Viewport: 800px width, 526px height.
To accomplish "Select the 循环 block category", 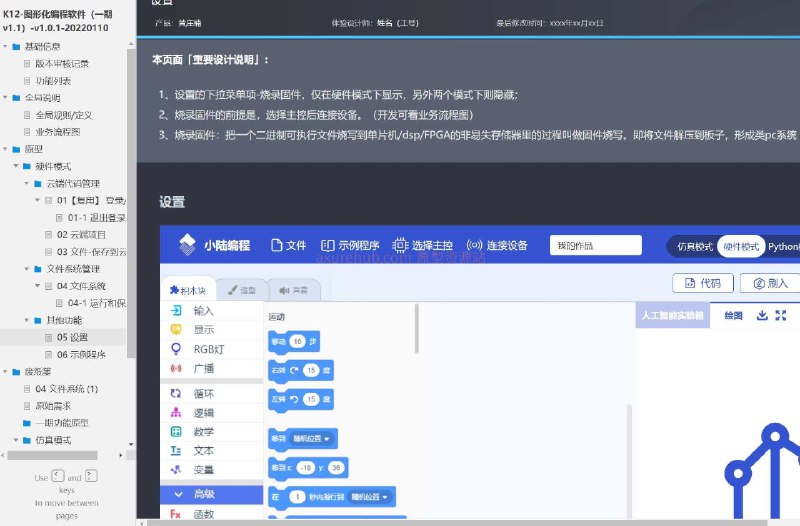I will pos(211,393).
